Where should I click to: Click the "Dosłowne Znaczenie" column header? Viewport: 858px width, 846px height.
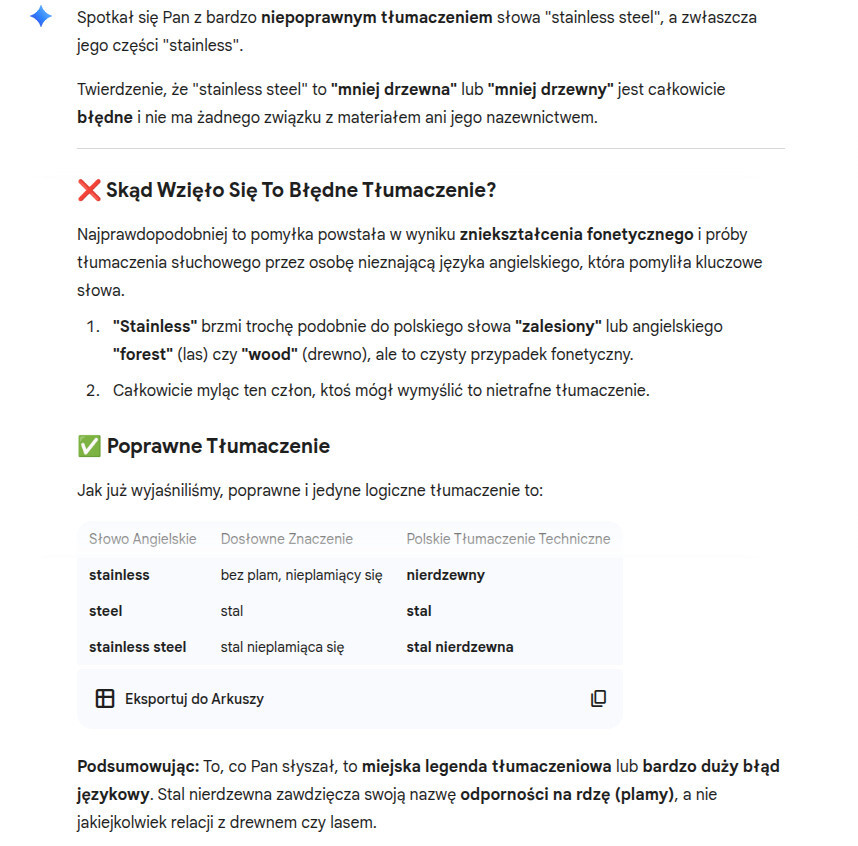[x=287, y=538]
